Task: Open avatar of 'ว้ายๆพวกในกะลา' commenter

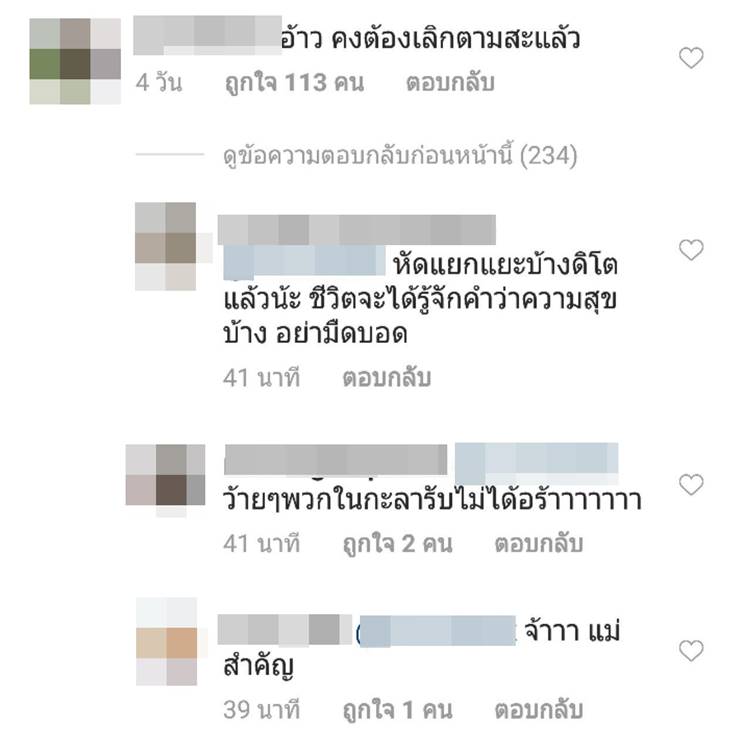Action: 165,480
